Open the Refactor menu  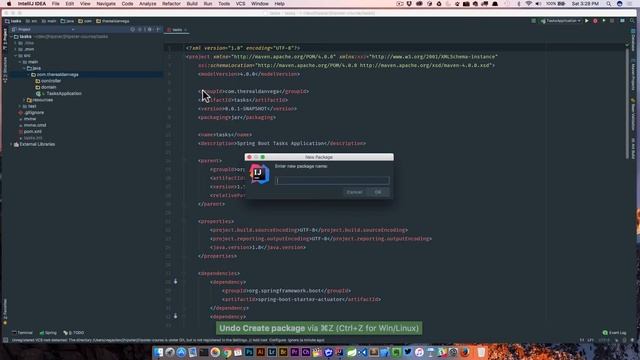click(x=171, y=4)
